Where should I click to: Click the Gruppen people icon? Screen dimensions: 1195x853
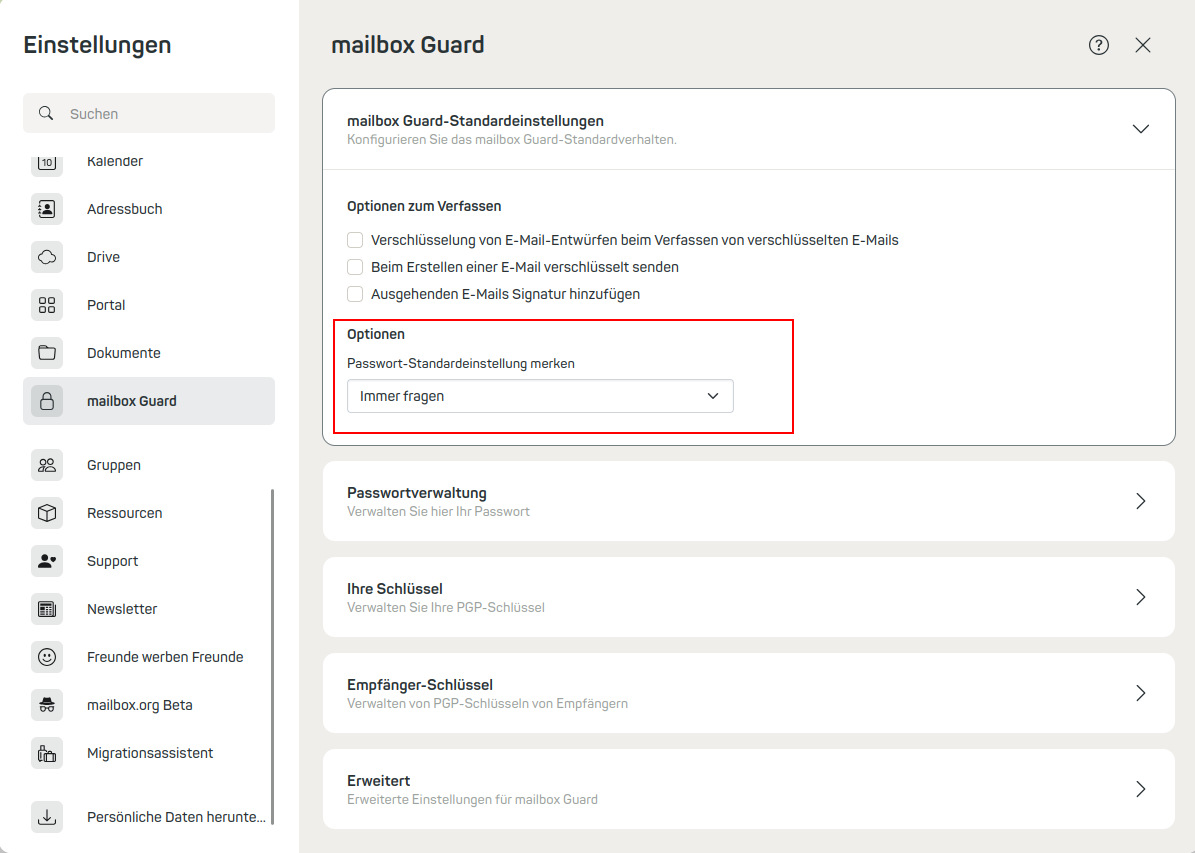tap(47, 465)
